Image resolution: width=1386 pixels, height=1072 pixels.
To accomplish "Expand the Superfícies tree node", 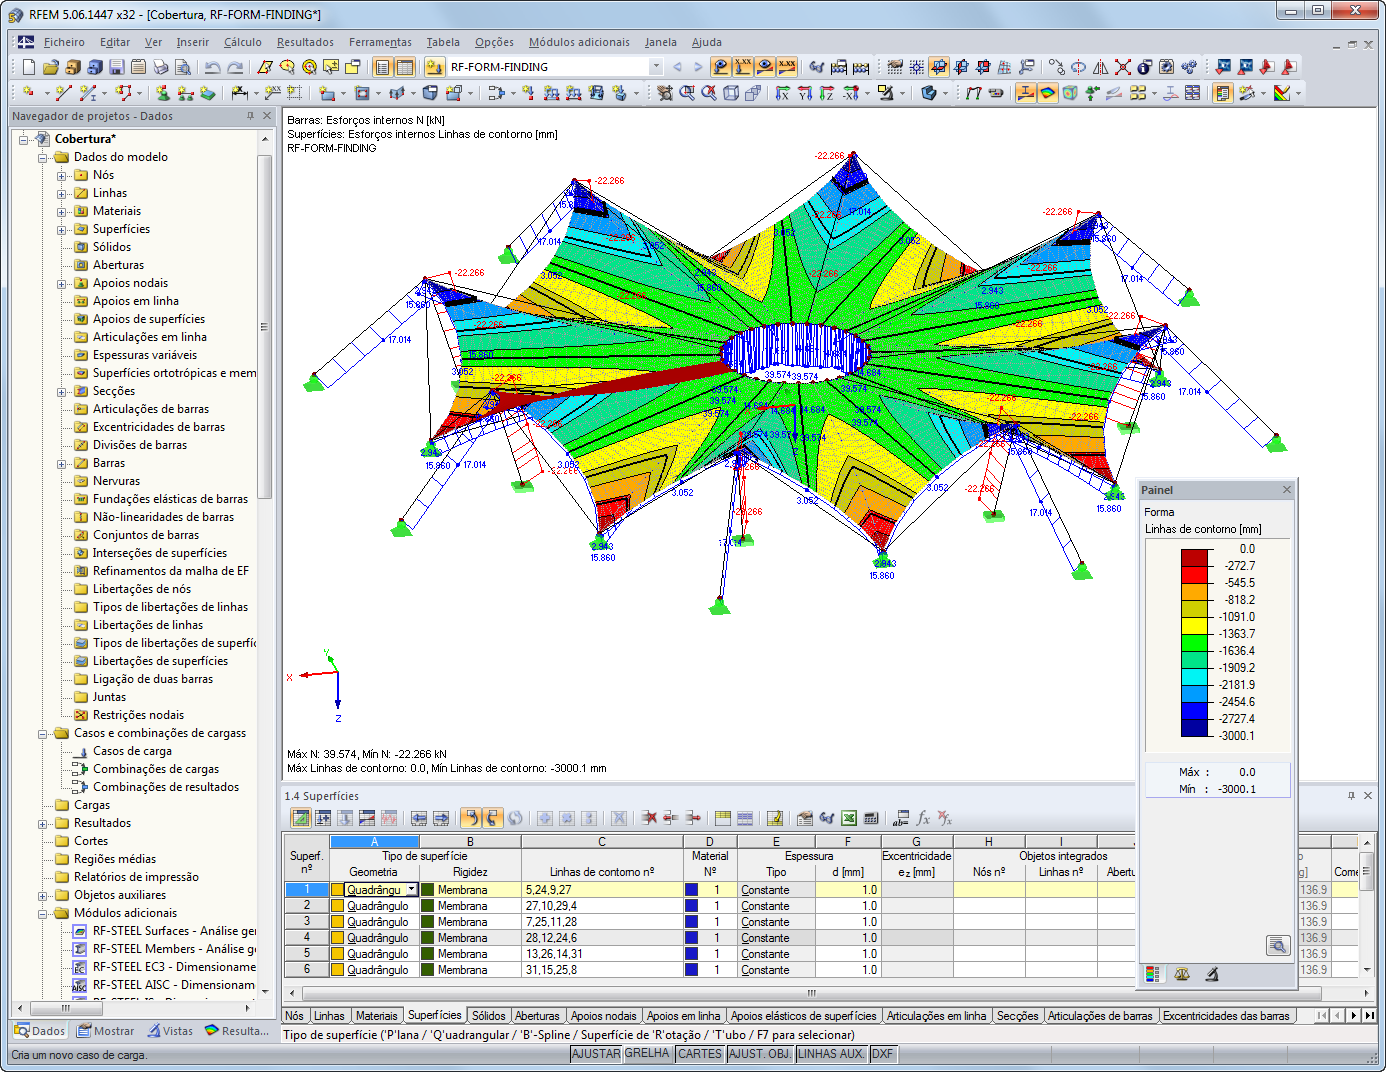I will [61, 230].
